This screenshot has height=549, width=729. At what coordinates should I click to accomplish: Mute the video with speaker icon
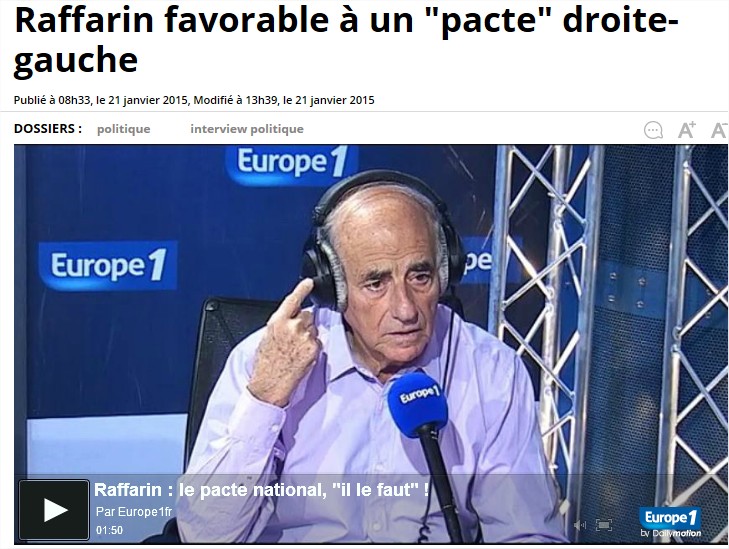(580, 525)
